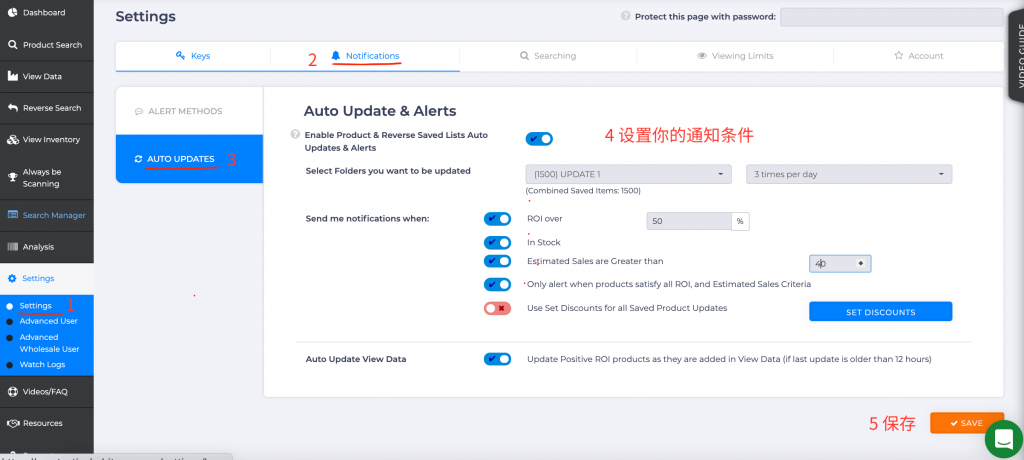Image resolution: width=1024 pixels, height=460 pixels.
Task: Click the View Inventory binoculars icon
Action: point(12,140)
